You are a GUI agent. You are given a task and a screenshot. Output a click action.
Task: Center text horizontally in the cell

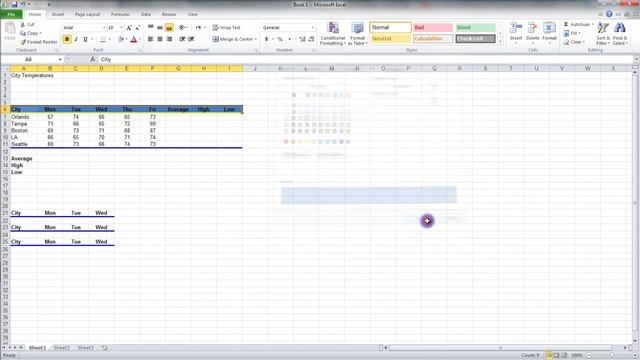(160, 39)
